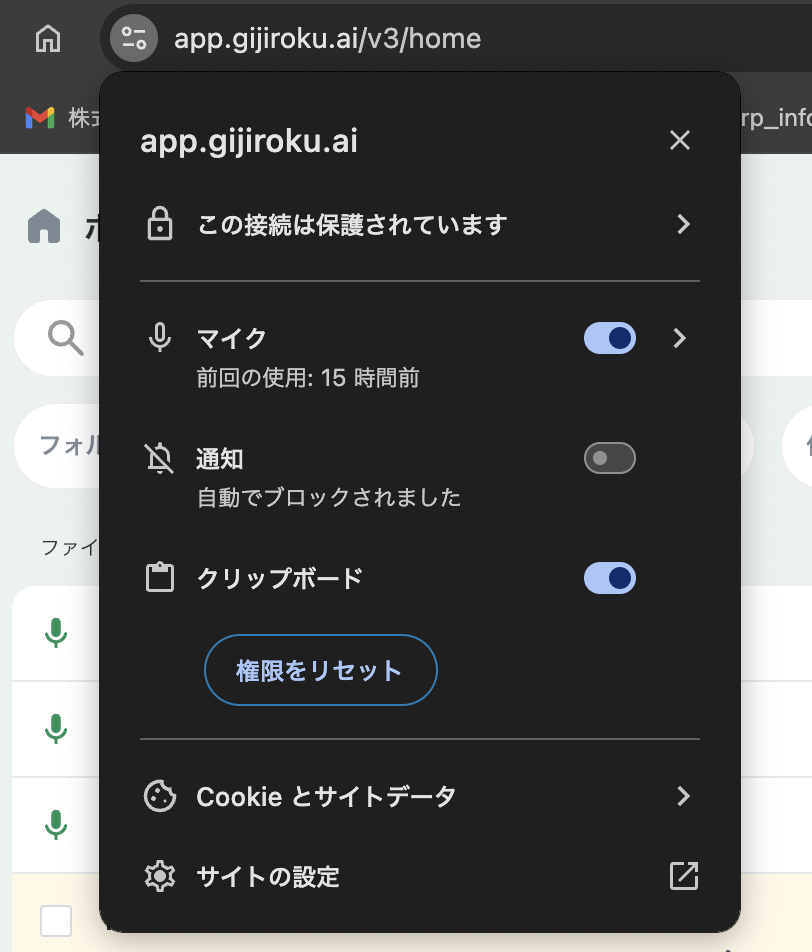Toggle the 通知 permission switch
The width and height of the screenshot is (812, 952).
tap(610, 458)
